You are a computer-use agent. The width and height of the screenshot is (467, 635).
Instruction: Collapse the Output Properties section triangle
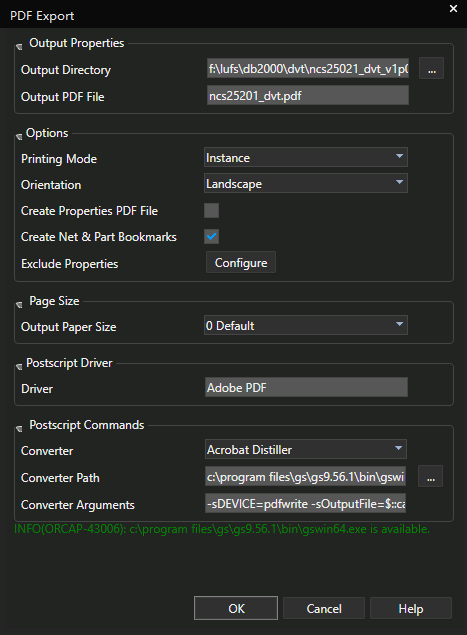tap(19, 47)
